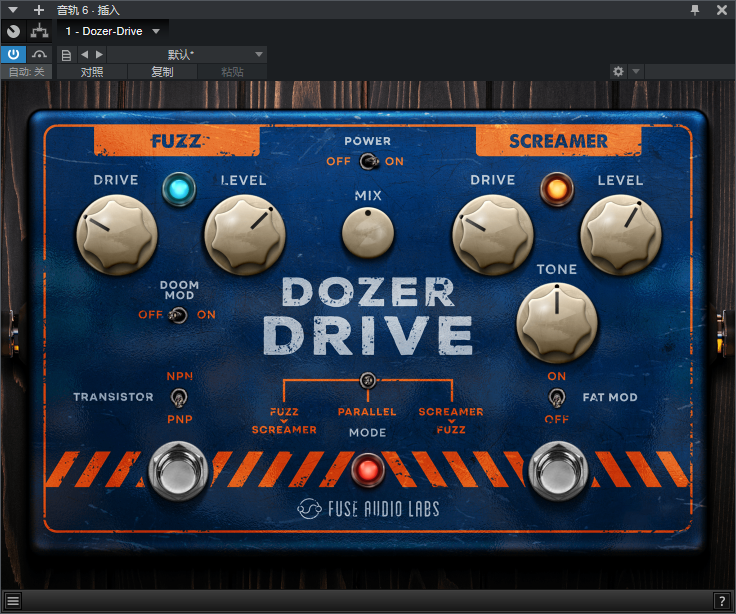Adjust the Fuzz DRIVE knob
This screenshot has height=614, width=736.
tap(116, 234)
